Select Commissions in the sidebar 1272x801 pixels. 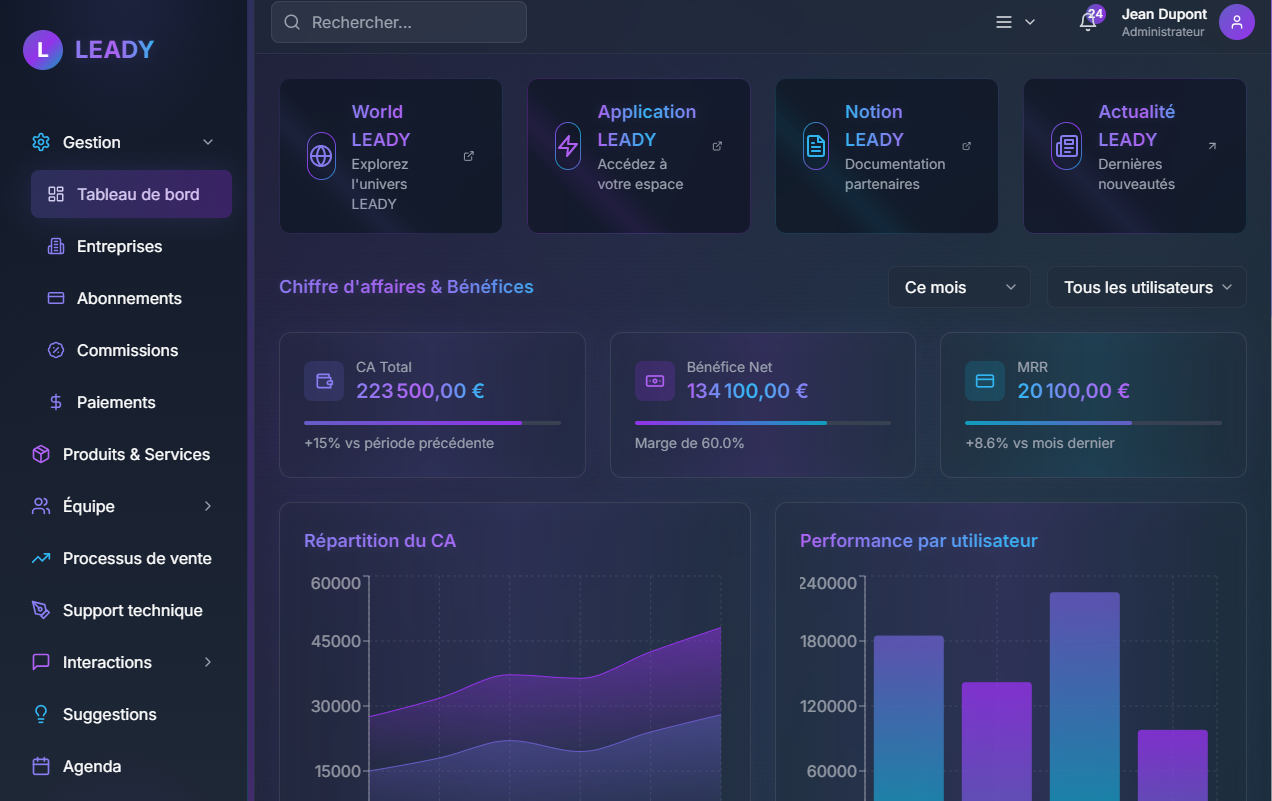(127, 350)
